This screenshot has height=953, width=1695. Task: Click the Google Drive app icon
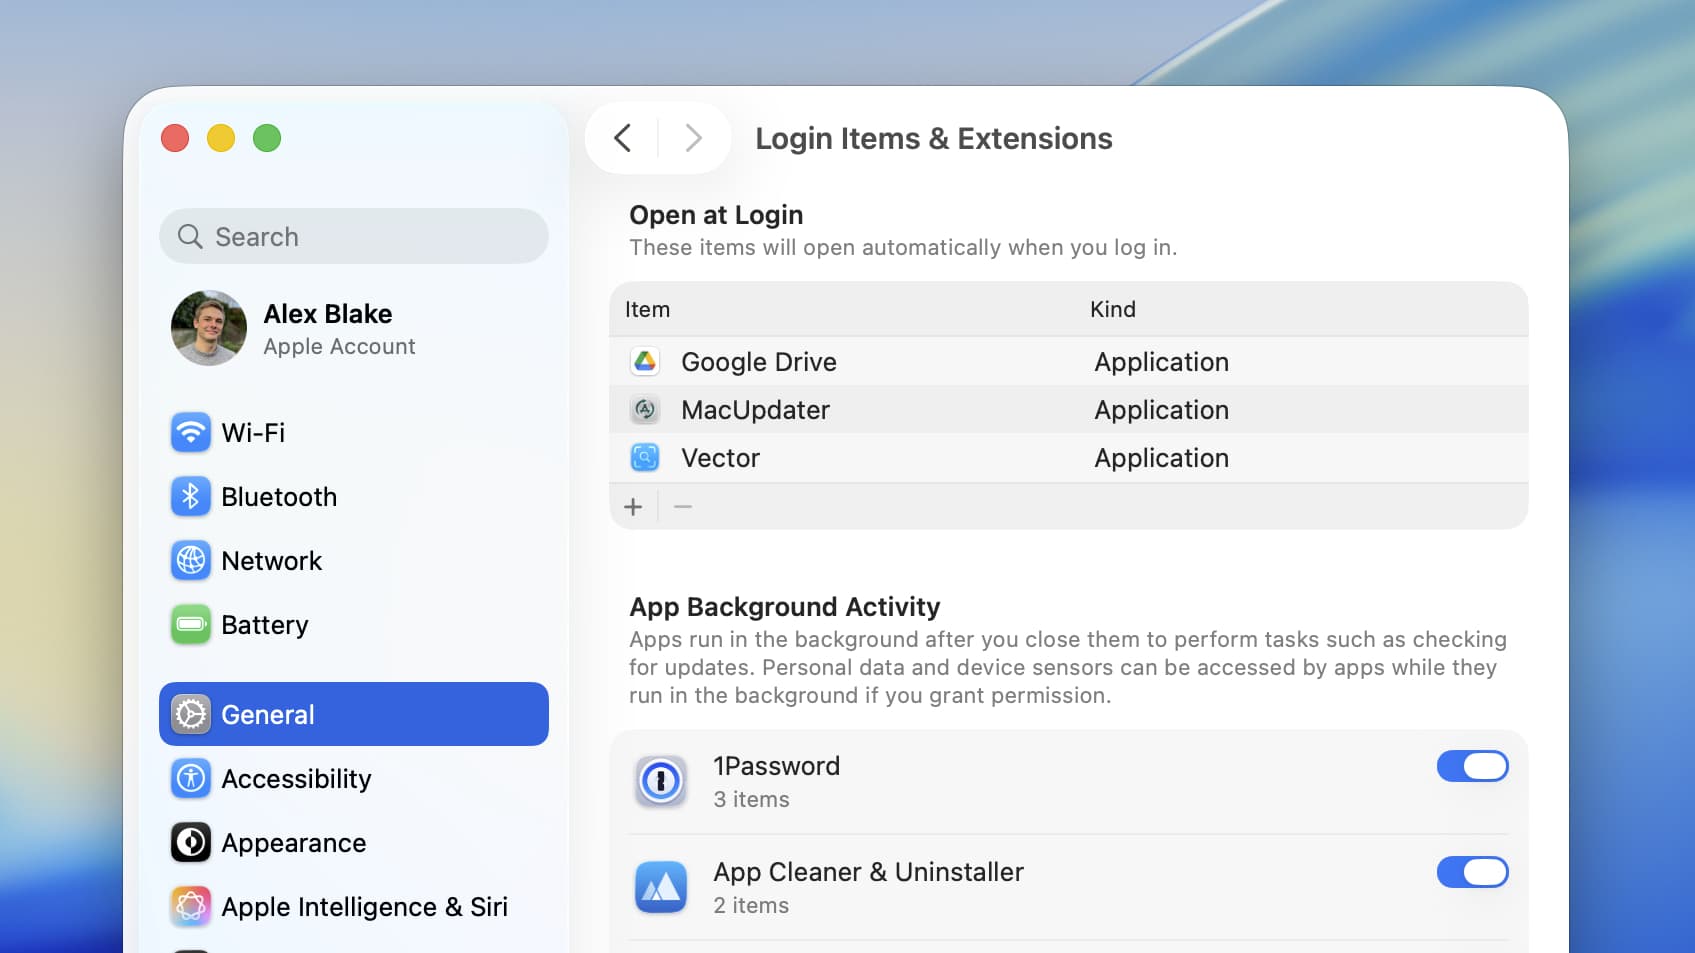point(646,361)
